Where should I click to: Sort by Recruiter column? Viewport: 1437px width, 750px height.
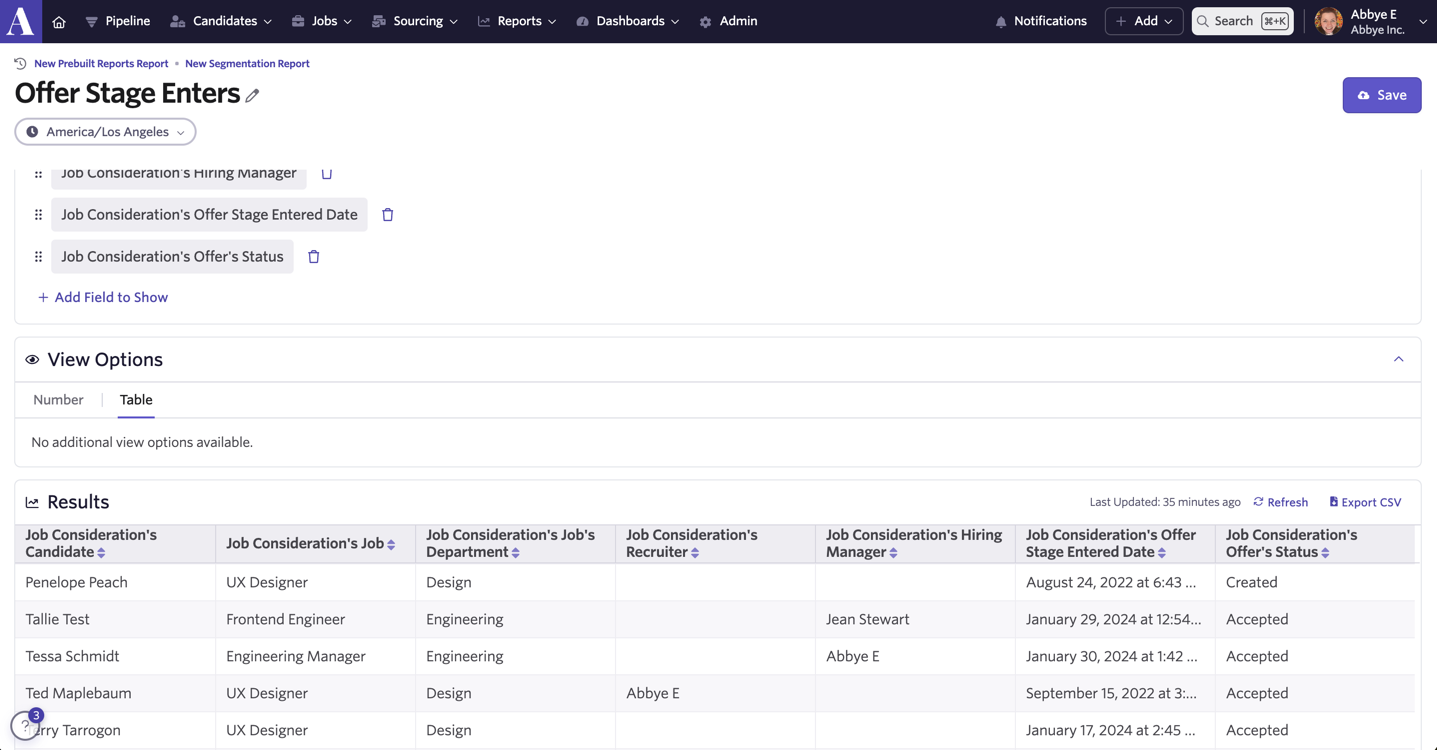click(x=695, y=553)
